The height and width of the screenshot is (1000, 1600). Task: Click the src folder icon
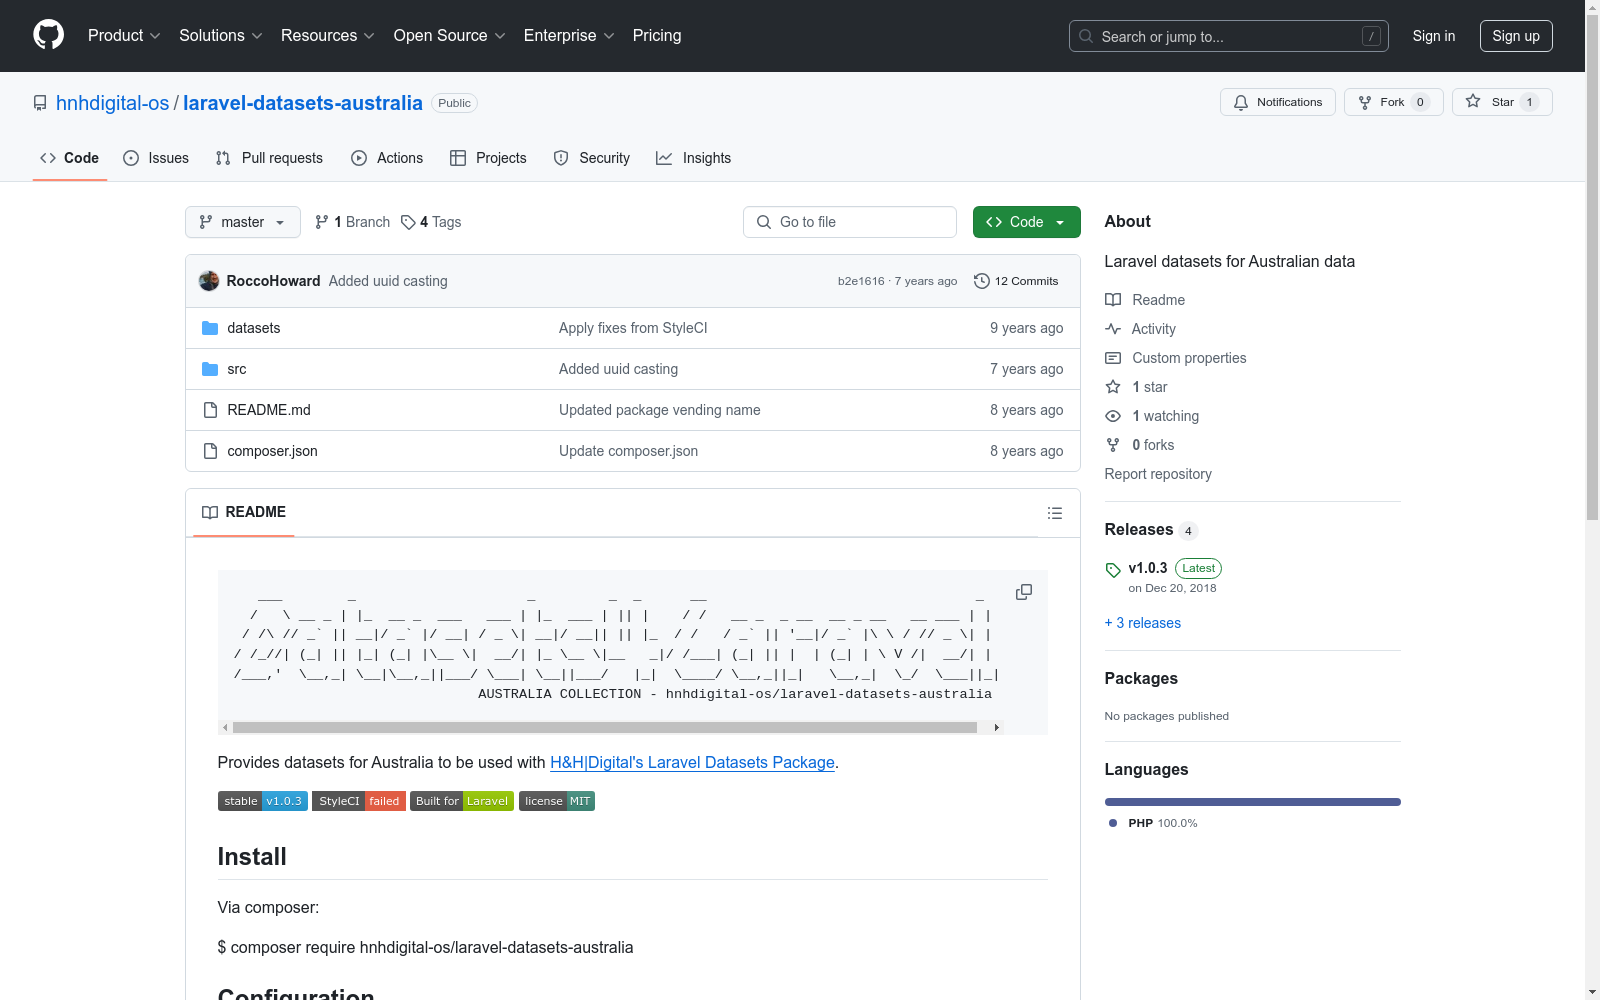(210, 369)
